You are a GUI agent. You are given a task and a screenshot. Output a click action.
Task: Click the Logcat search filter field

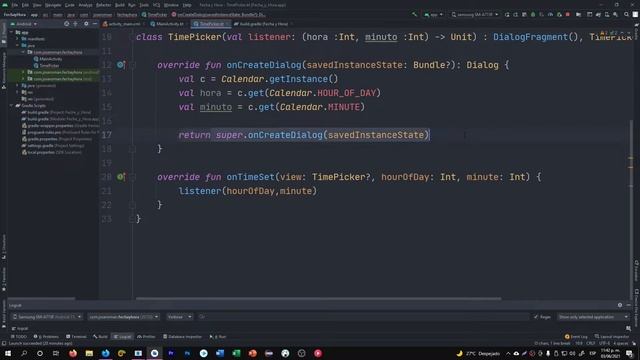(x=363, y=317)
